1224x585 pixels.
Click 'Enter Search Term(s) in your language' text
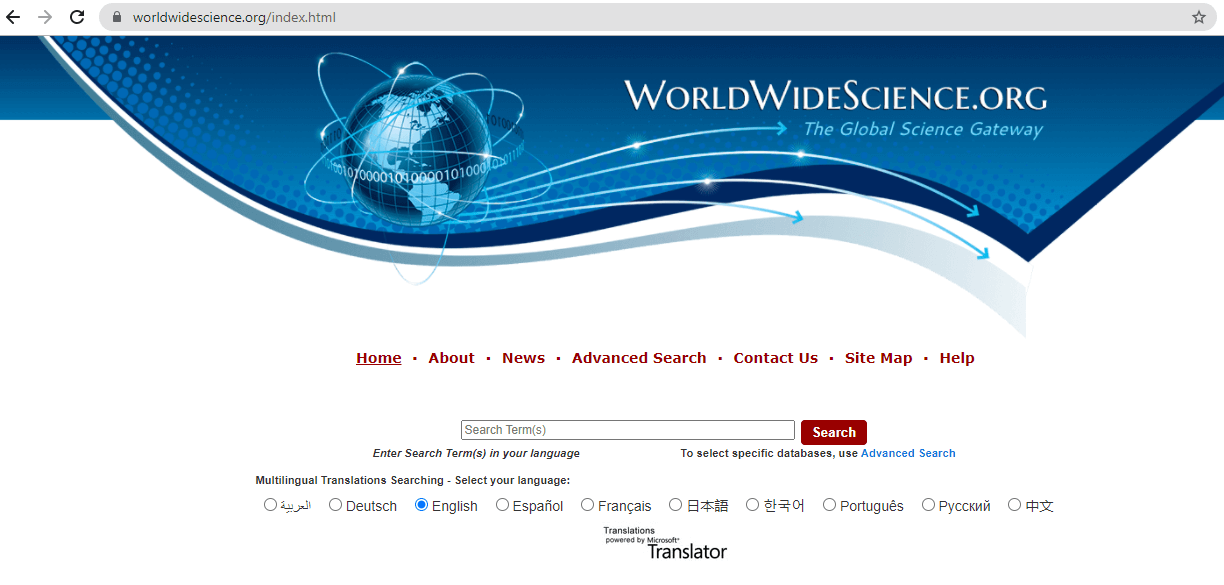point(476,453)
